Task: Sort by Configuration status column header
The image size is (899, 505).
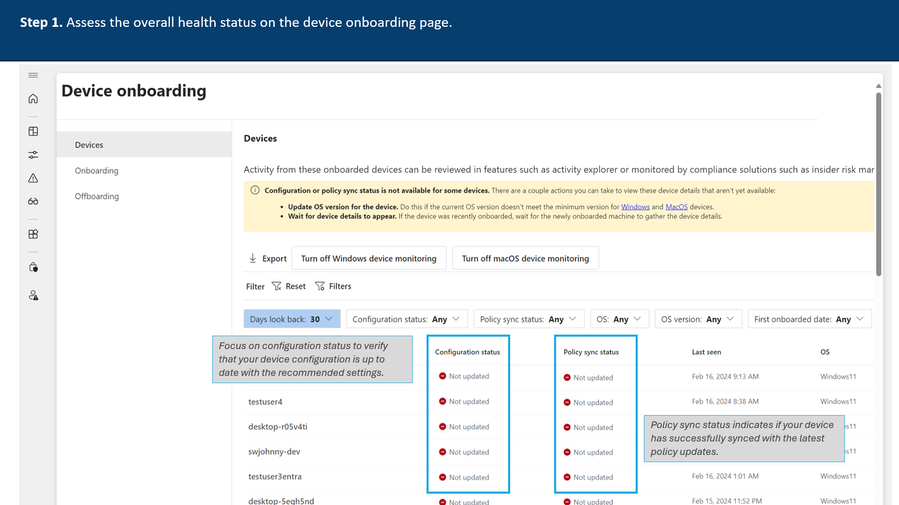Action: click(x=467, y=352)
